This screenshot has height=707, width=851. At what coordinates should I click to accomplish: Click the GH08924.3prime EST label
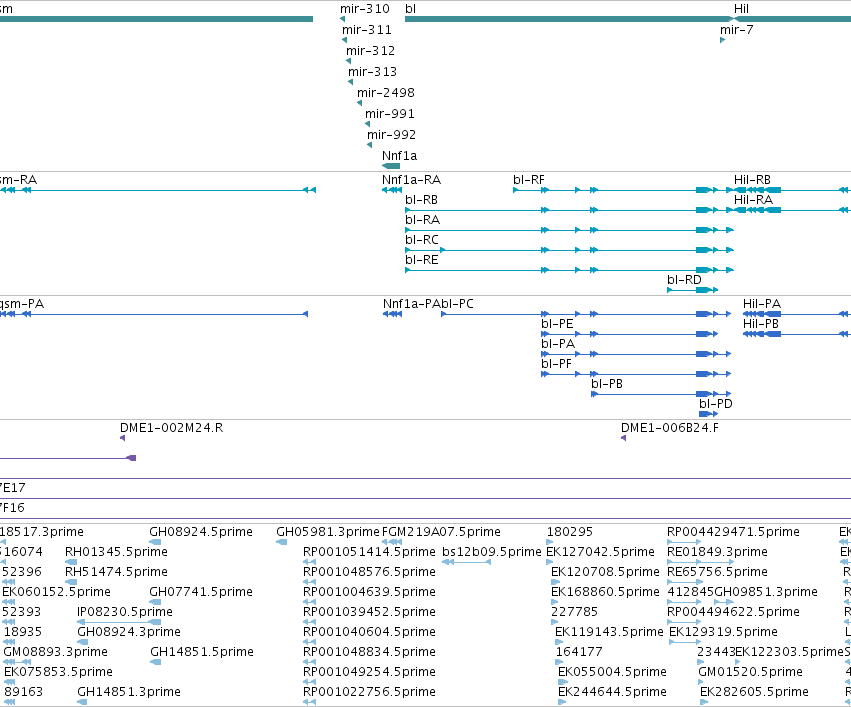click(x=129, y=632)
